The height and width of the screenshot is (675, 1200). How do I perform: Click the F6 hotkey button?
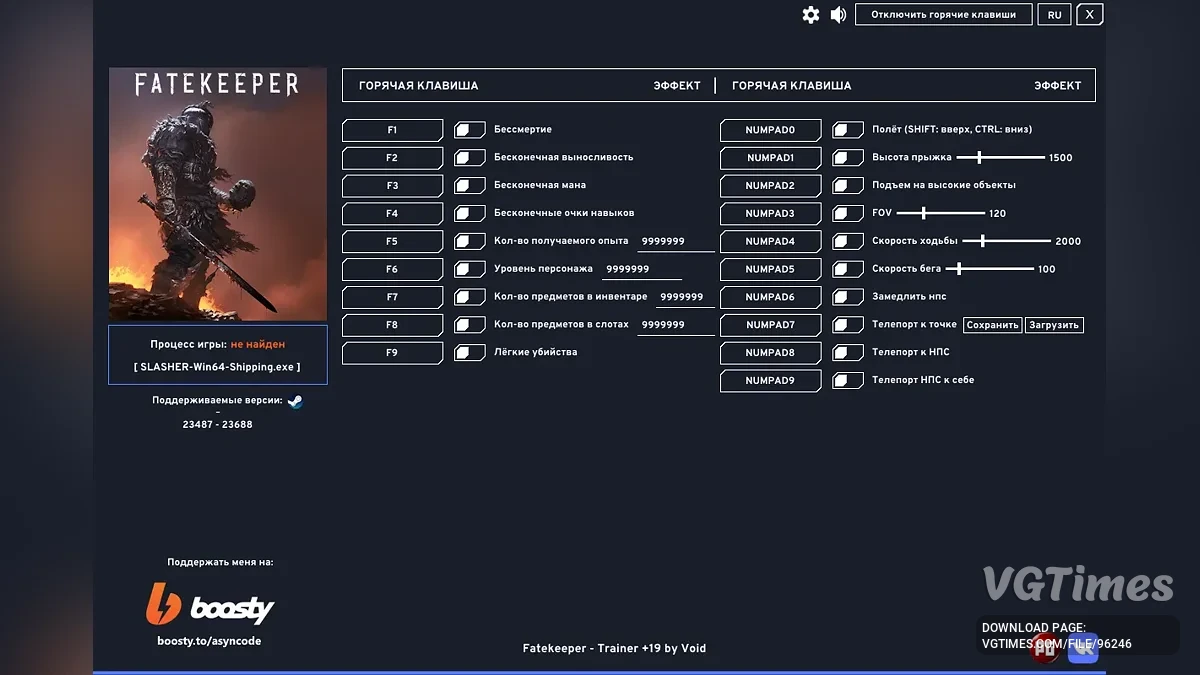tap(393, 270)
